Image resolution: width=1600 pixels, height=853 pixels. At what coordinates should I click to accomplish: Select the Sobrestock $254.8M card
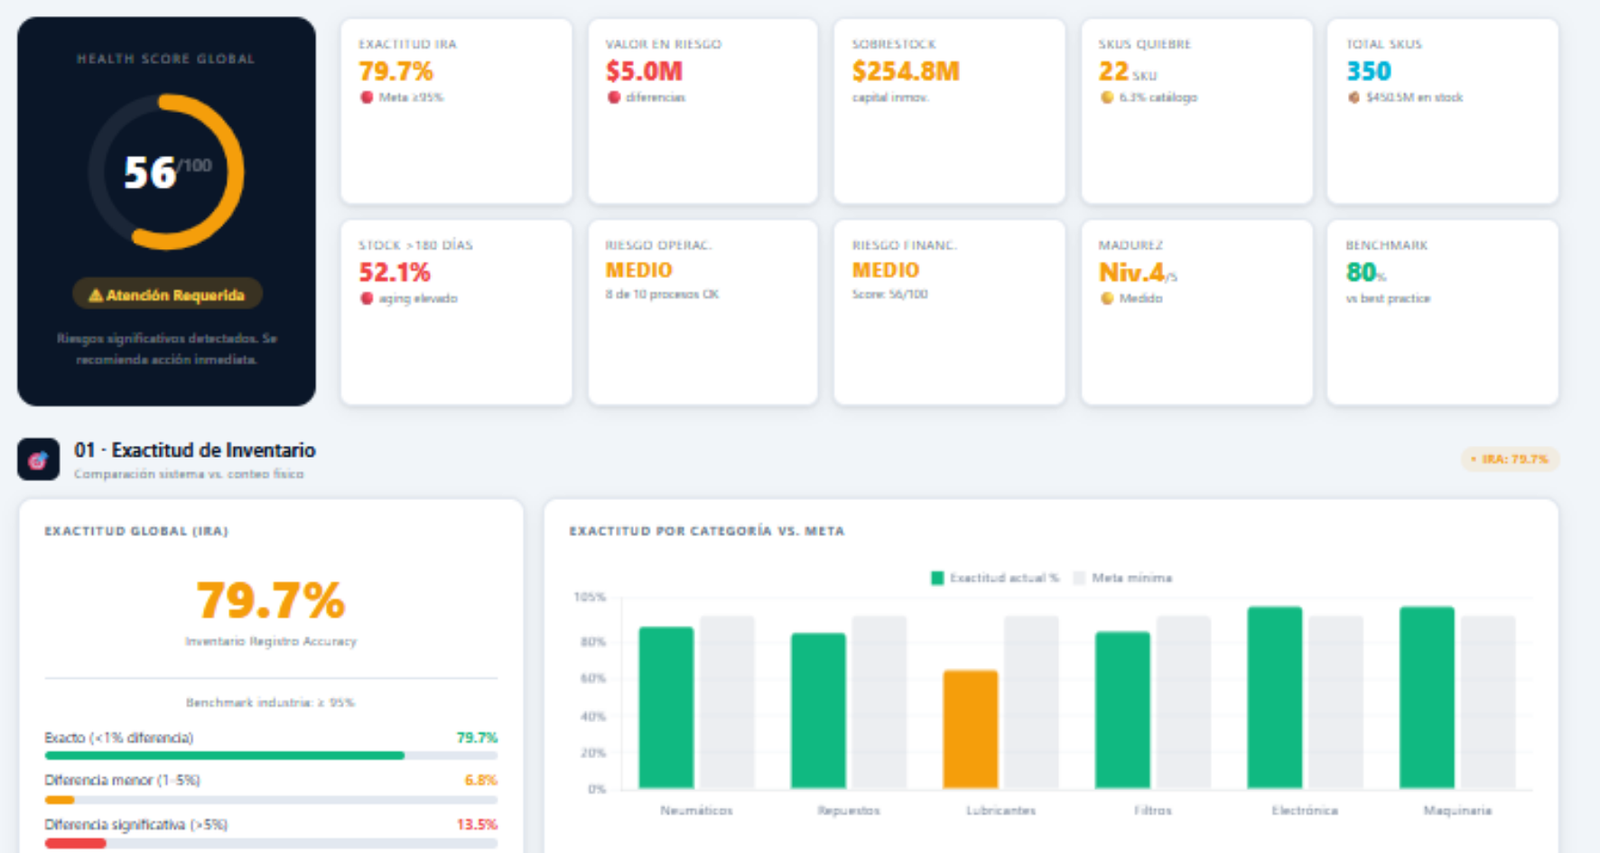click(x=949, y=111)
